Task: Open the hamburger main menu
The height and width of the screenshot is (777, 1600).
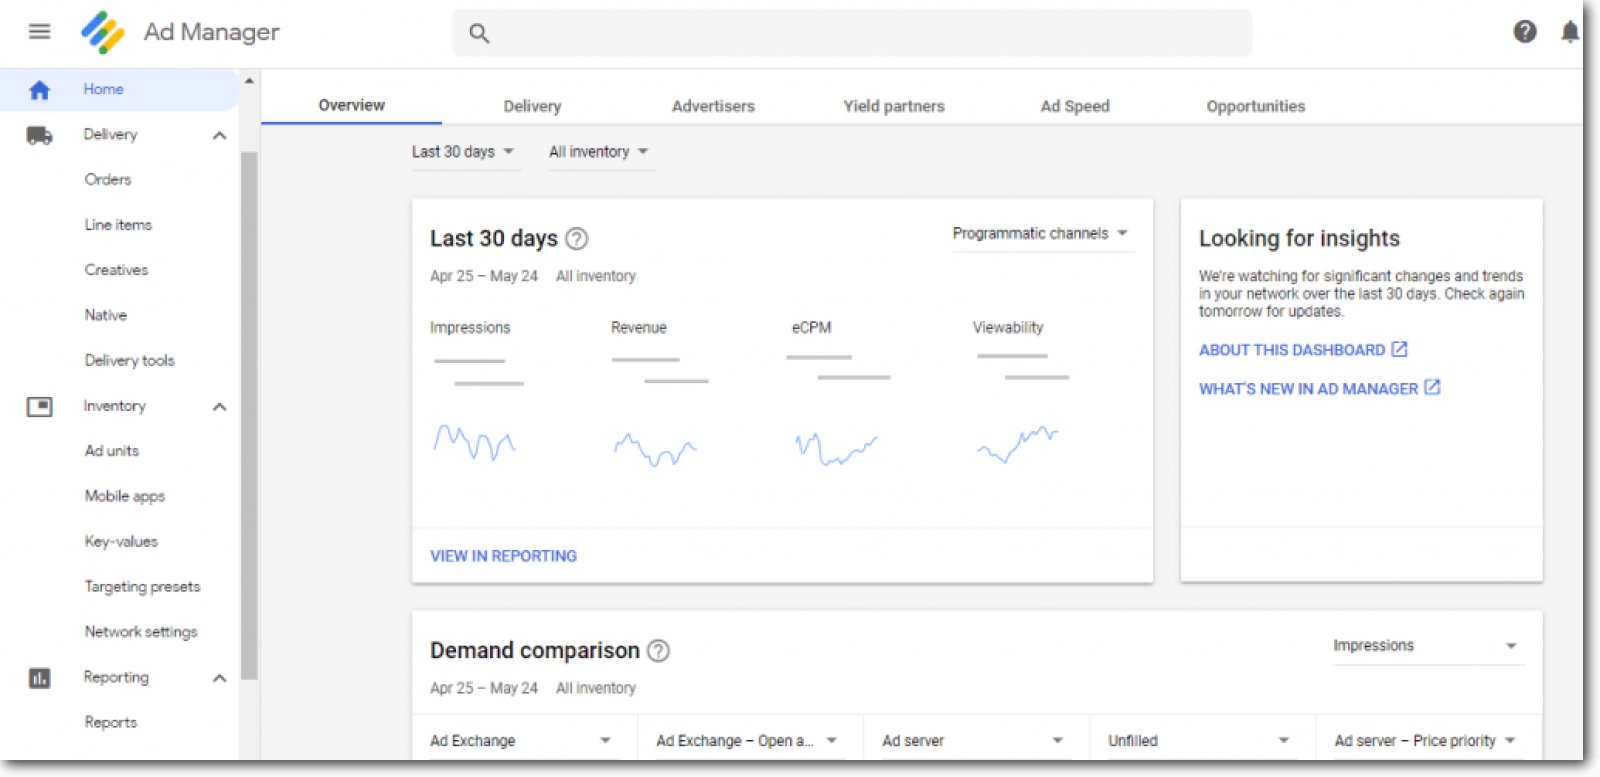Action: pyautogui.click(x=39, y=32)
